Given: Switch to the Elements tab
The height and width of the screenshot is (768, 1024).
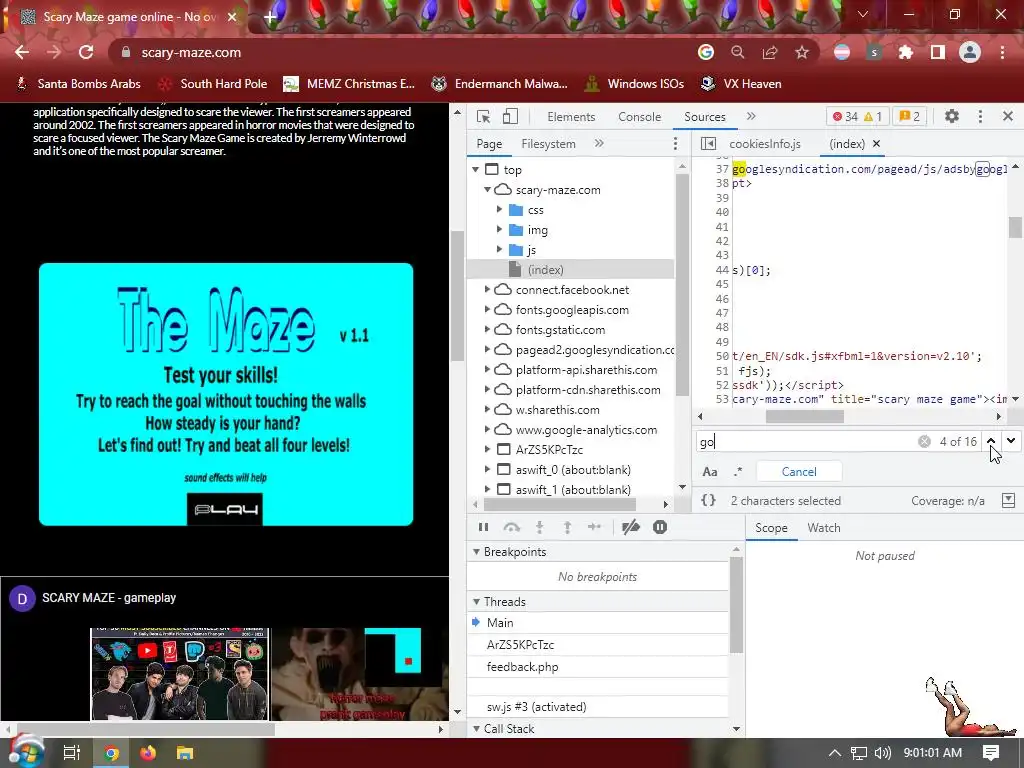Looking at the screenshot, I should click(571, 117).
